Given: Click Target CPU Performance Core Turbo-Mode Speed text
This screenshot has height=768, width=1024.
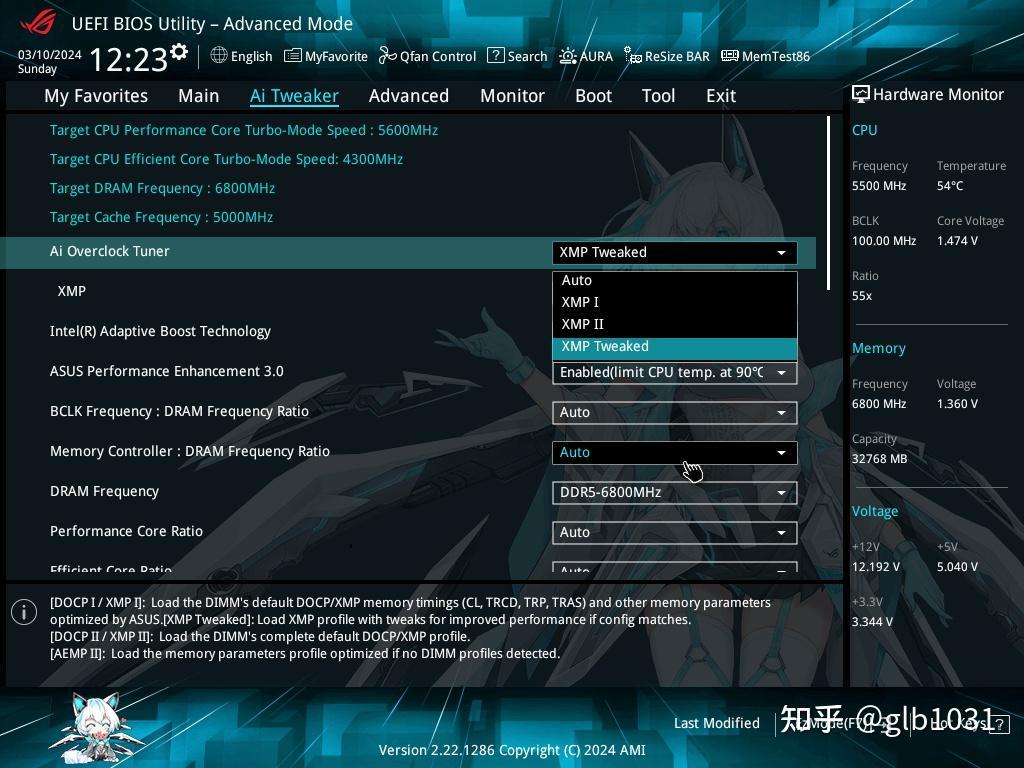Looking at the screenshot, I should pyautogui.click(x=244, y=131).
